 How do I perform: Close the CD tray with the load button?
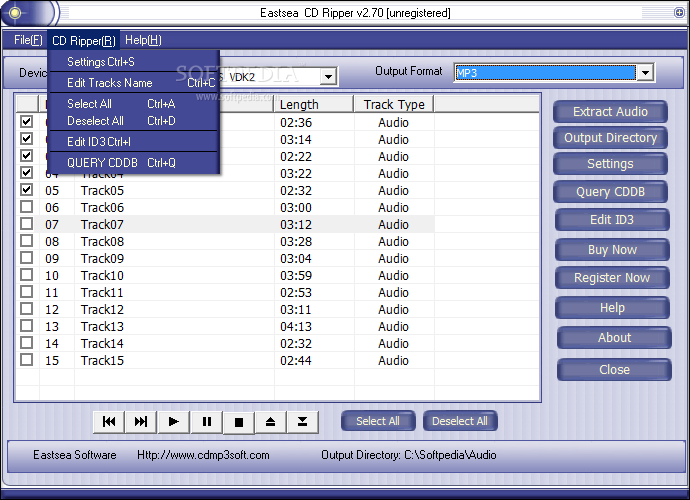[302, 422]
